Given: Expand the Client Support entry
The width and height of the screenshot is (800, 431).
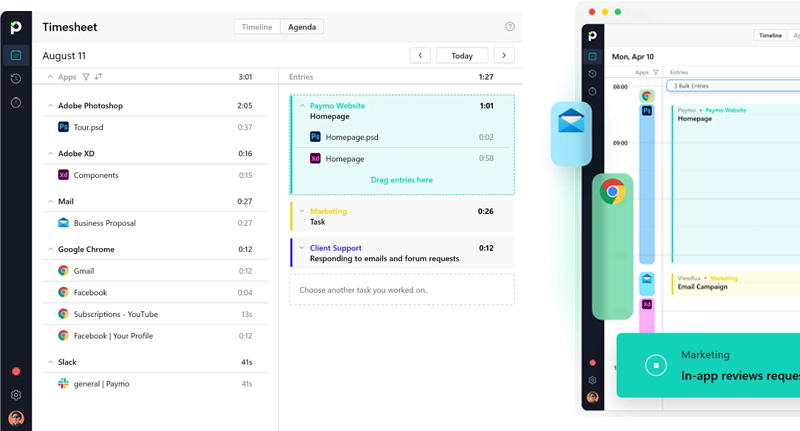Looking at the screenshot, I should [x=302, y=247].
